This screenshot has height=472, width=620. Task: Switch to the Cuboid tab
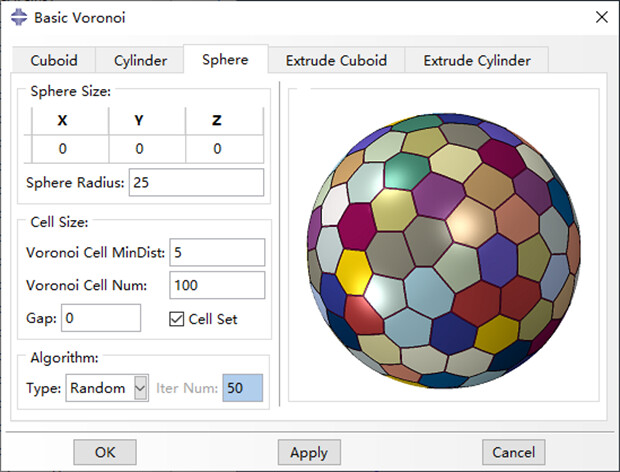(x=54, y=60)
